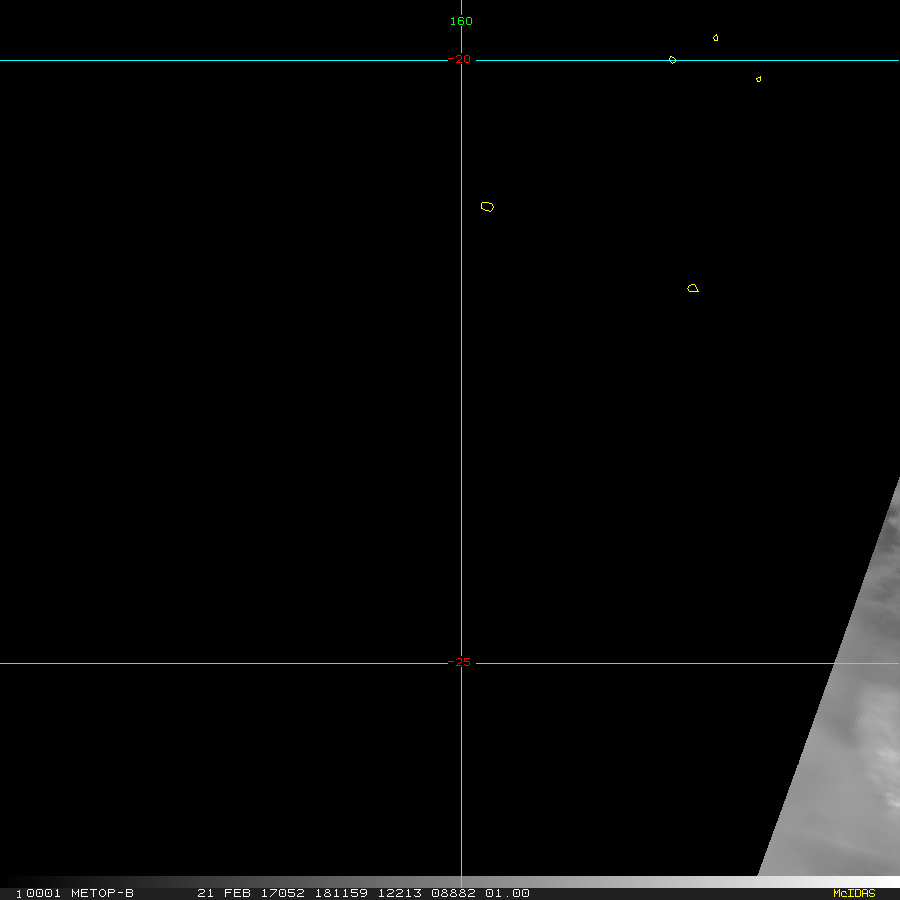The image size is (900, 900).
Task: Click the yellow island outline near longitude 160
Action: pyautogui.click(x=487, y=207)
